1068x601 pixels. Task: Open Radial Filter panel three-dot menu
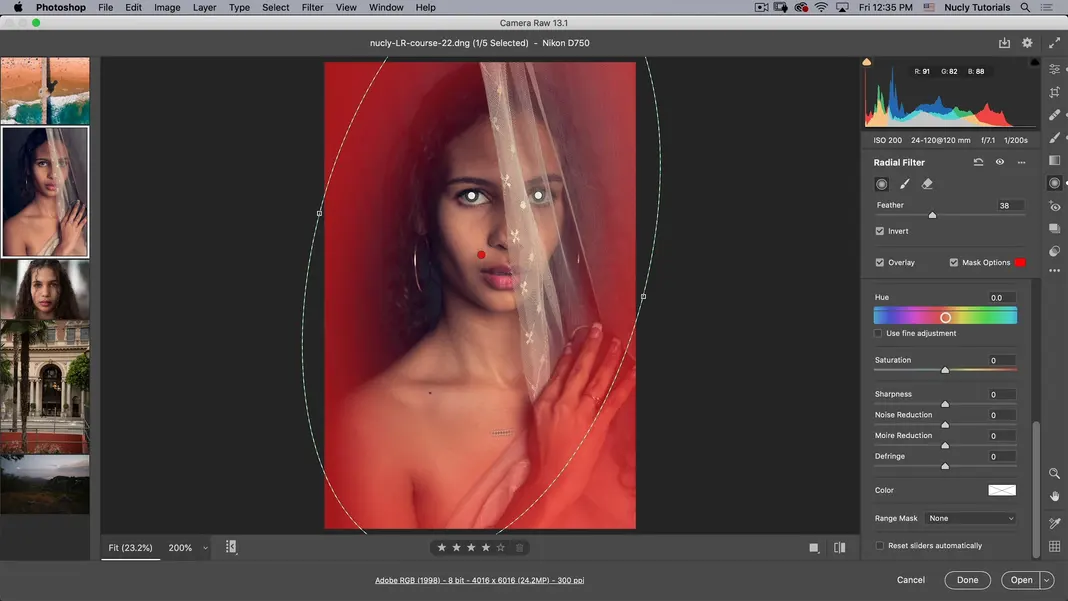[1021, 162]
